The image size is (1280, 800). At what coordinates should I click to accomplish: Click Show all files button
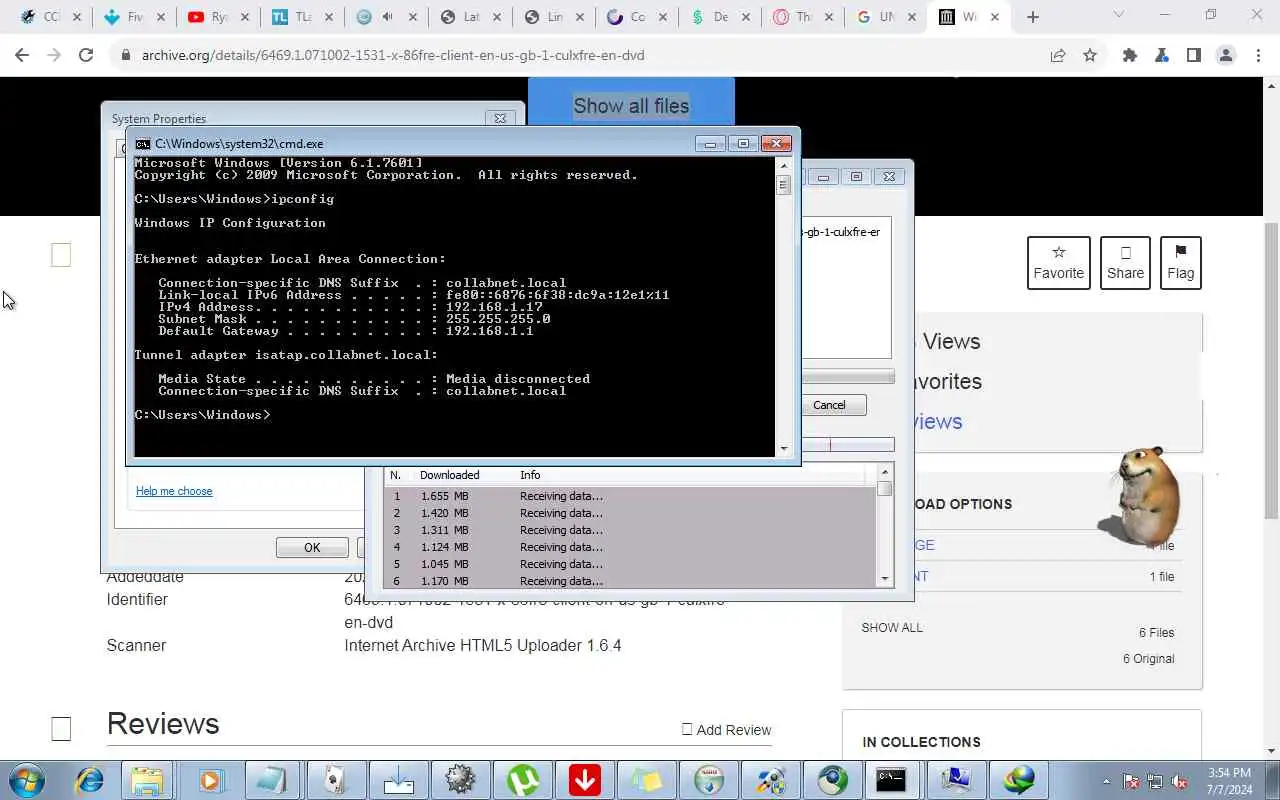pos(631,106)
